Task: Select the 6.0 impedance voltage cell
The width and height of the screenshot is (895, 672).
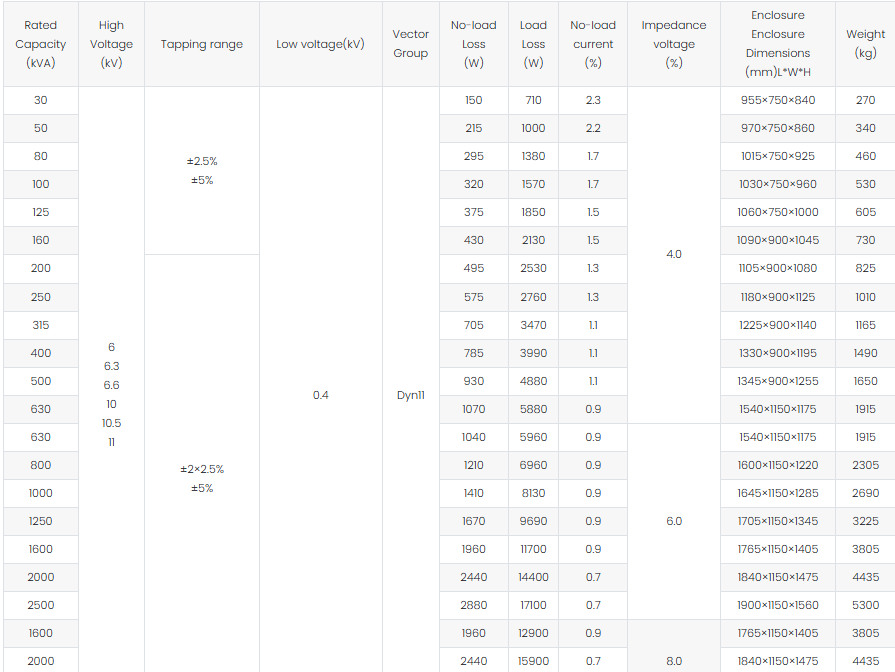Action: (x=673, y=521)
